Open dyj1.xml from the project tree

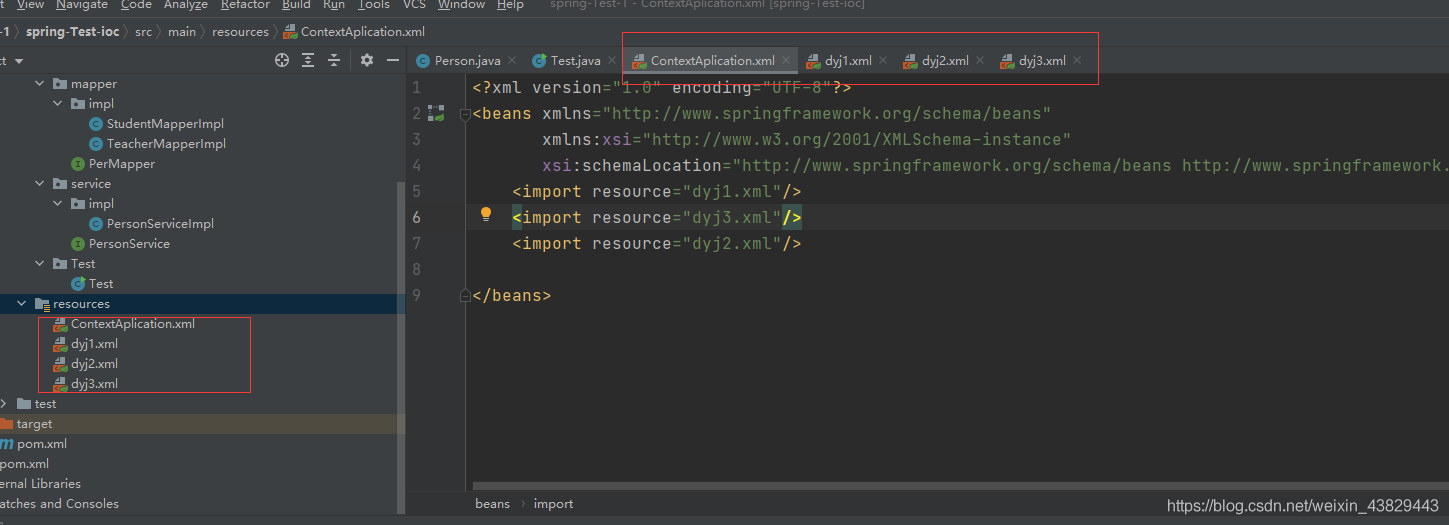coord(94,344)
